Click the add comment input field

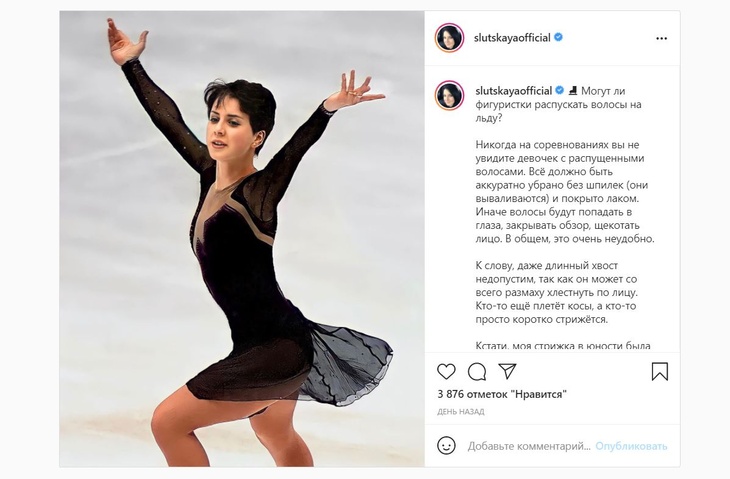click(x=529, y=446)
